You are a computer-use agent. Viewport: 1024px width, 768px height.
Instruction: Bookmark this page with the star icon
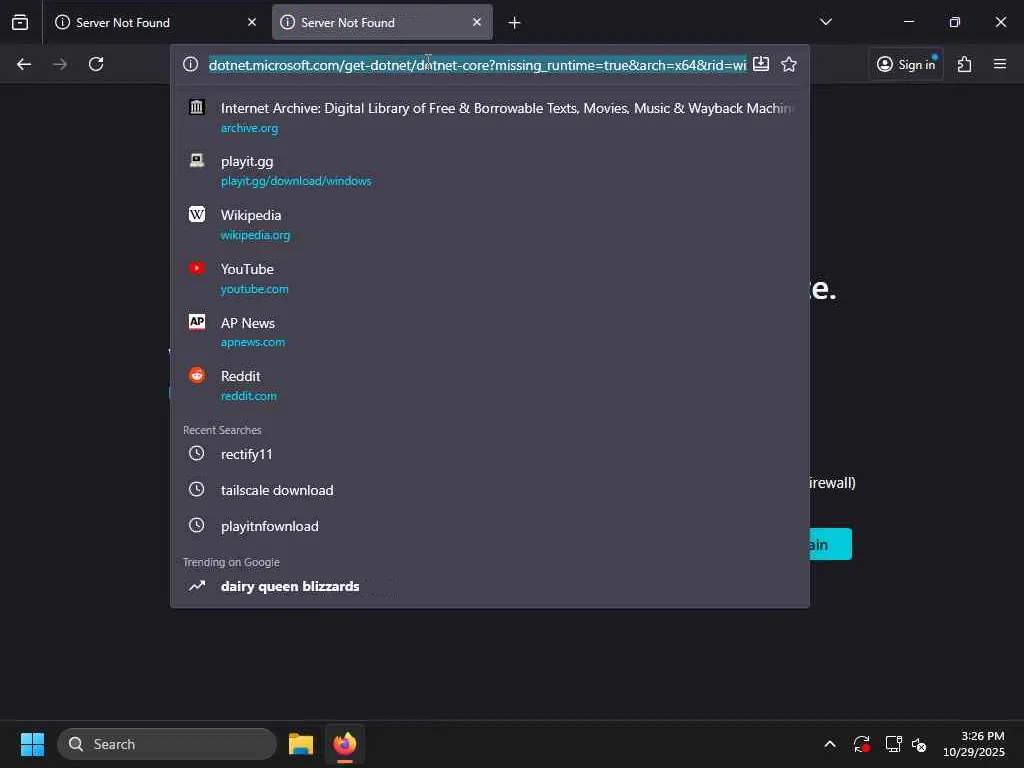[x=789, y=64]
